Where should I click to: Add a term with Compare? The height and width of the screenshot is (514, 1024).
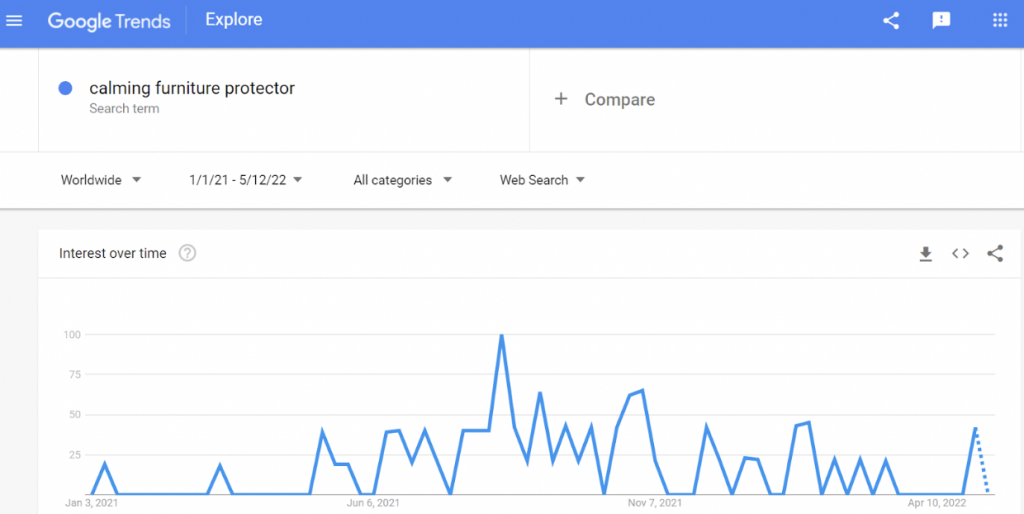click(604, 99)
